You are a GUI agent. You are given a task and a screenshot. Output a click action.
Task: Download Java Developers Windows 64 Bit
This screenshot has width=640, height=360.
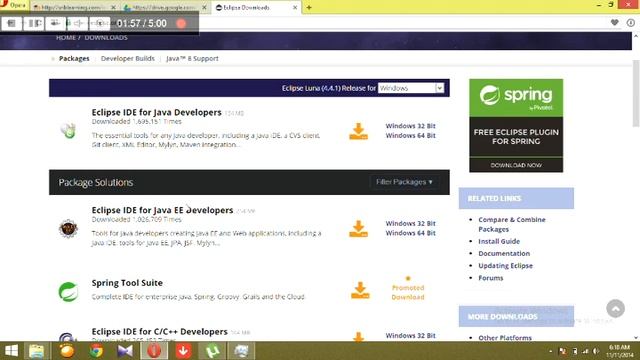point(411,136)
